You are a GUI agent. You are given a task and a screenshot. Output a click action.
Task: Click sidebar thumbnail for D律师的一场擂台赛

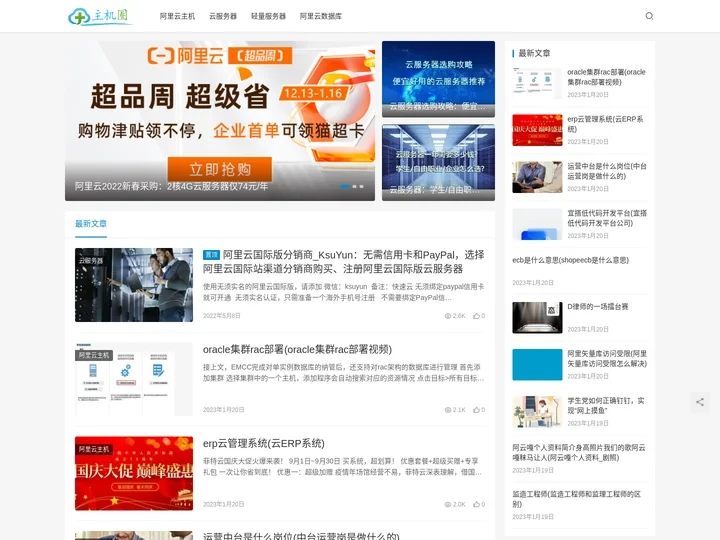(537, 318)
